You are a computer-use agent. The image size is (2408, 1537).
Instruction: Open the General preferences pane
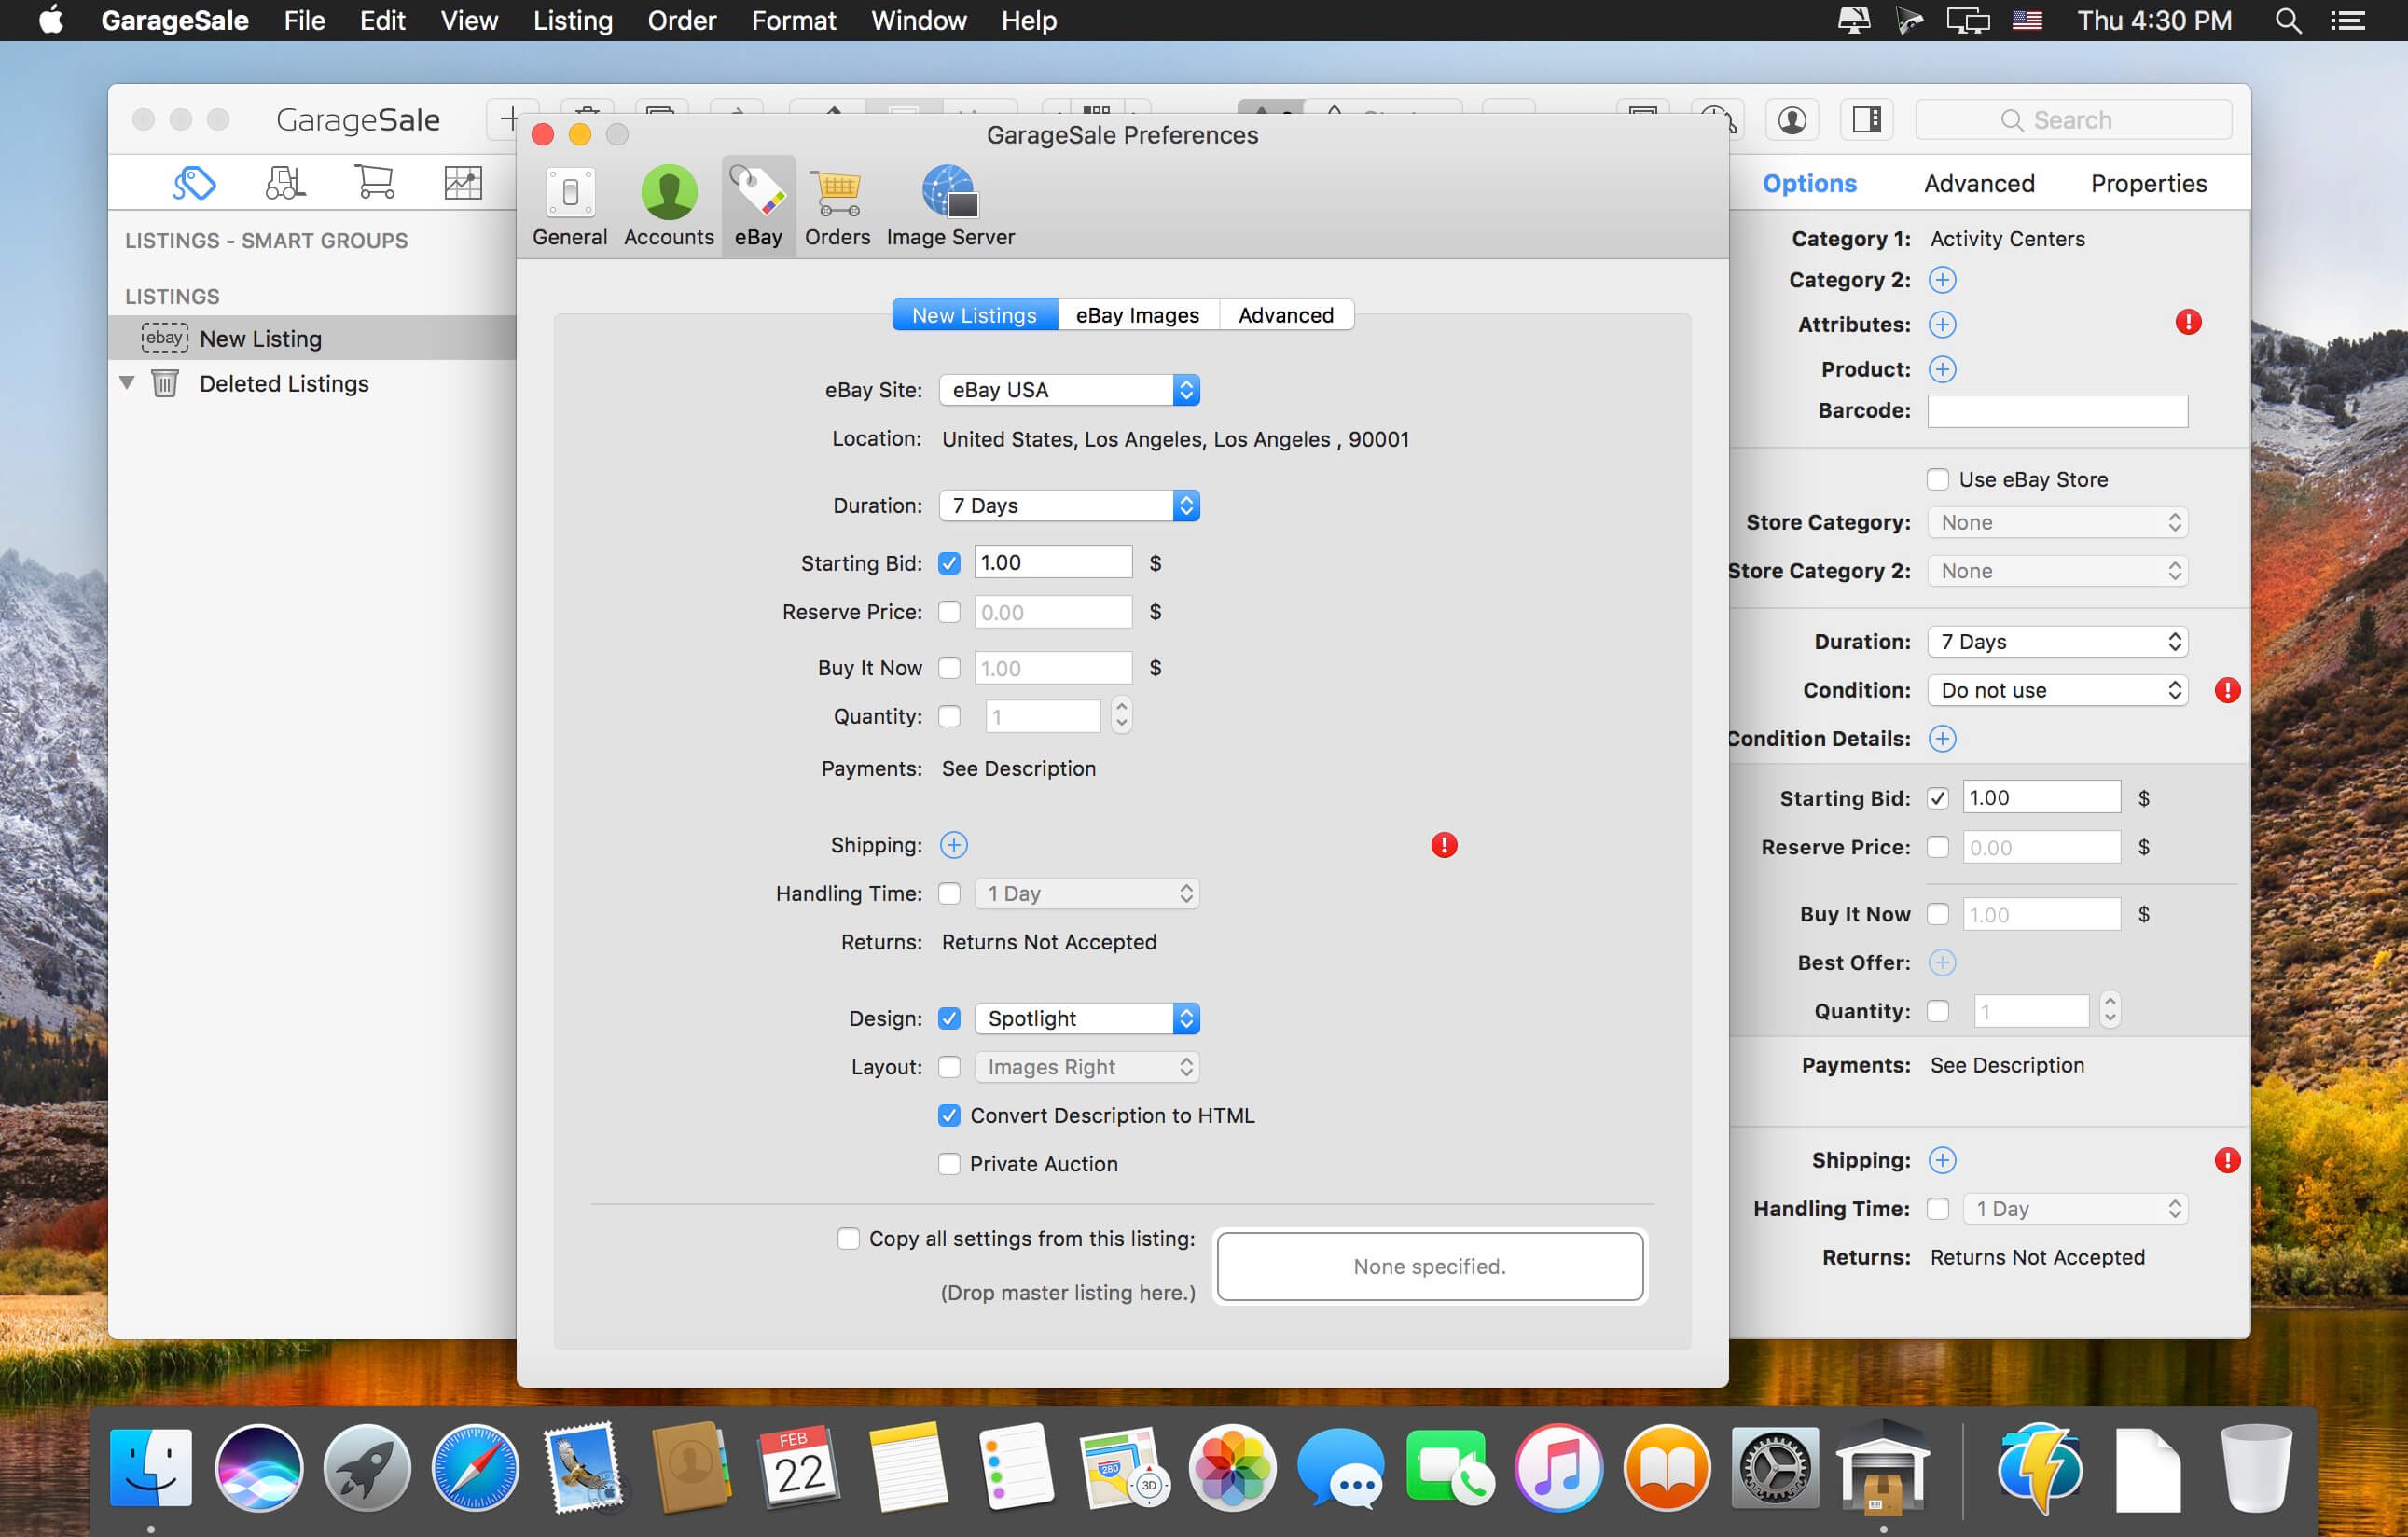click(569, 206)
